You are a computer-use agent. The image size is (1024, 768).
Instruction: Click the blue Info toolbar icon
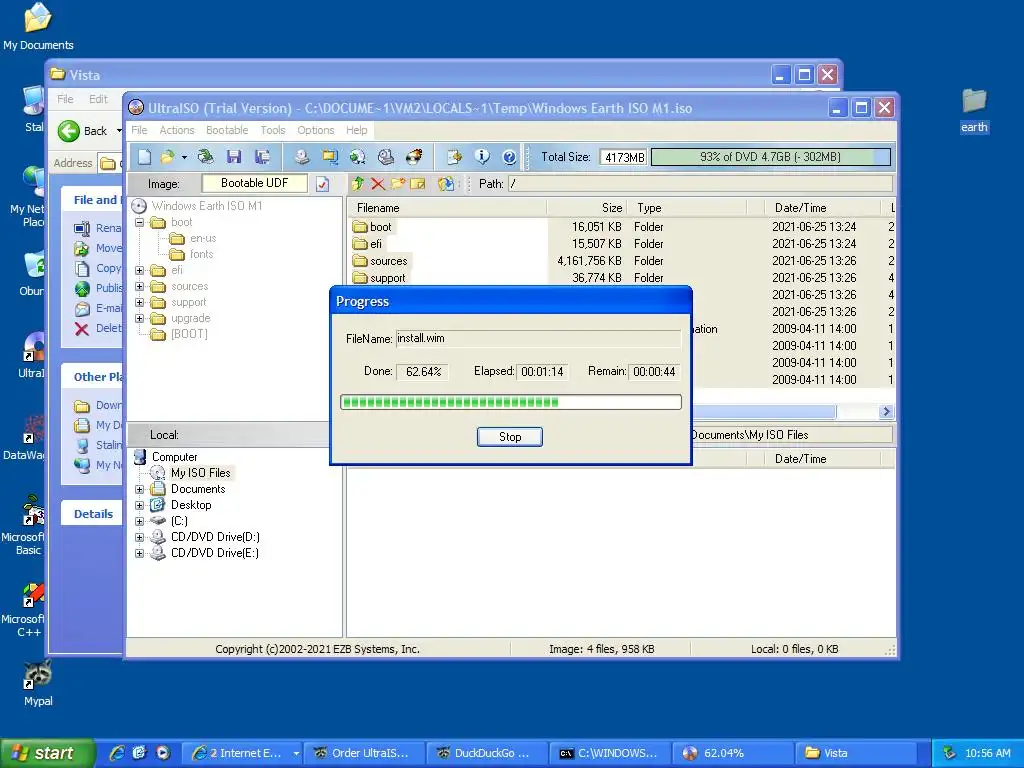pos(482,157)
